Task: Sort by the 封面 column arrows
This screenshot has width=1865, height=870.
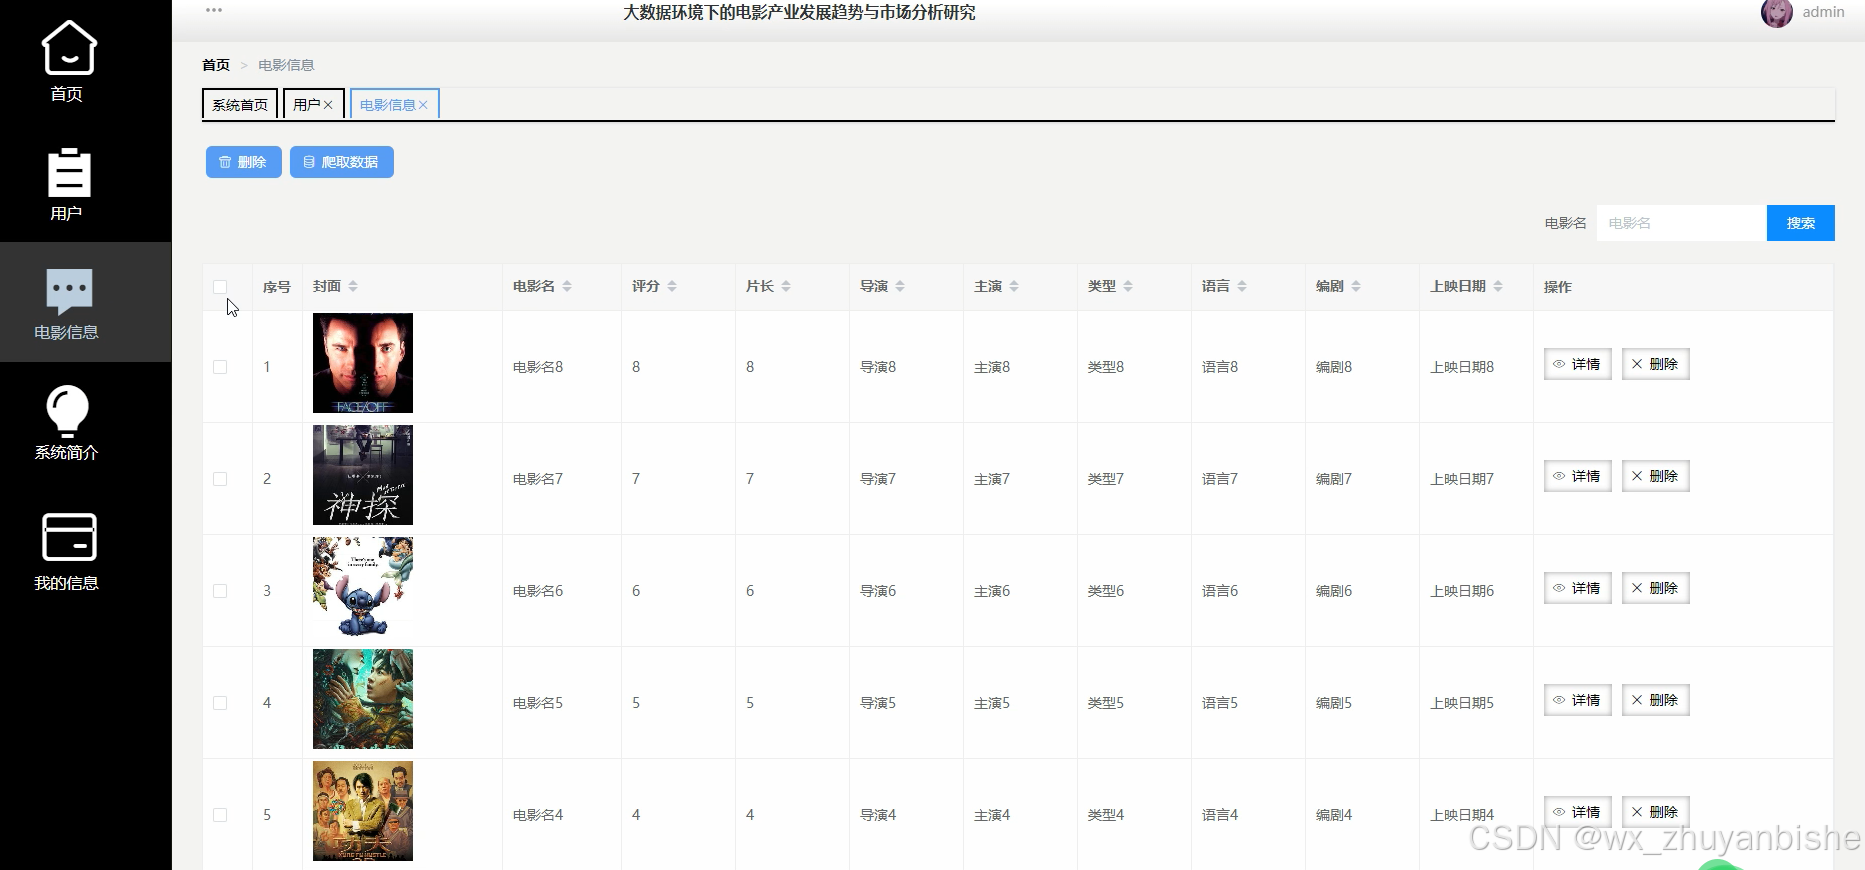Action: (353, 286)
